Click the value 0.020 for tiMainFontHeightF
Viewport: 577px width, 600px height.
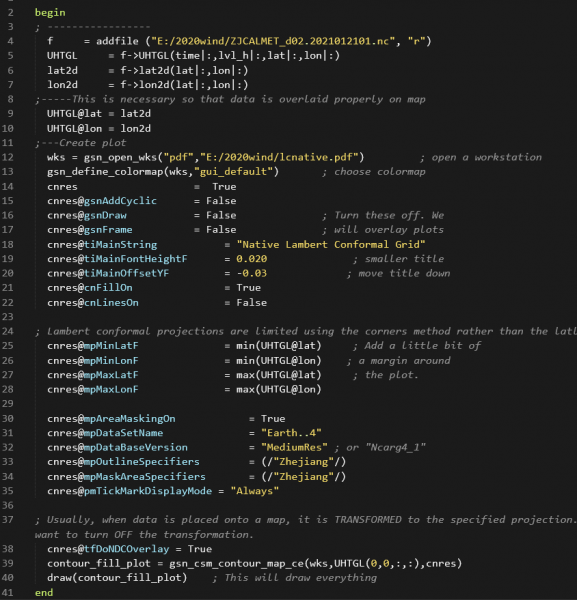point(251,259)
